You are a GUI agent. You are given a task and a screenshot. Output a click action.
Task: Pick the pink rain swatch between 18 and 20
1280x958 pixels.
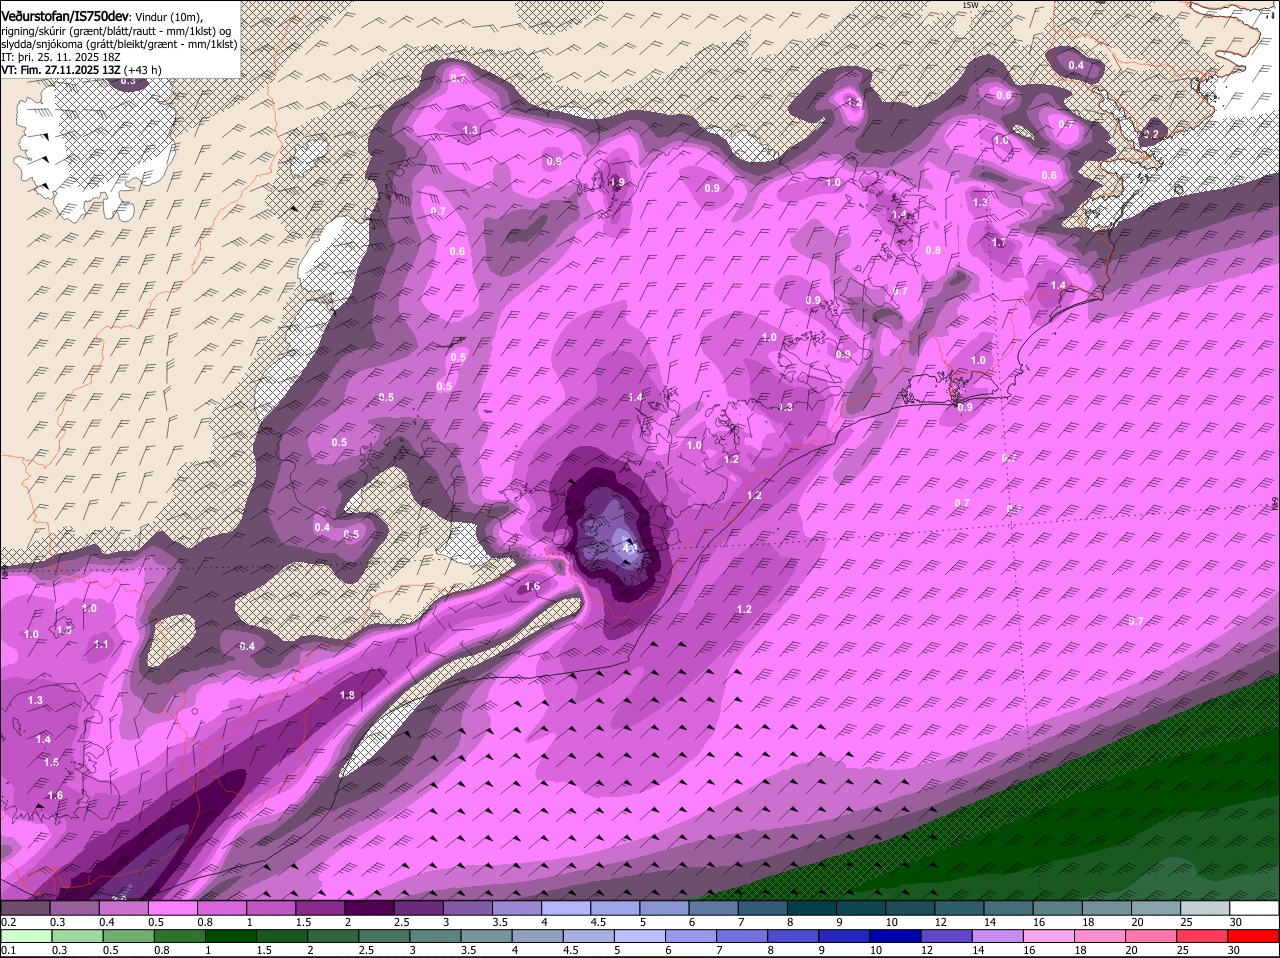(1100, 936)
